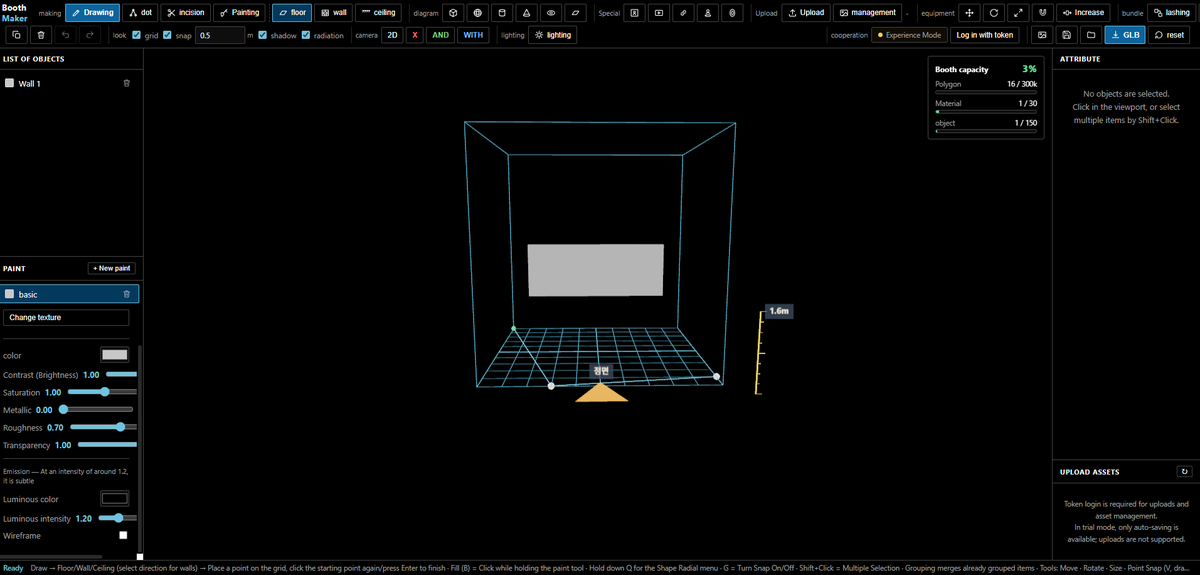Enable the Wireframe checkbox
The image size is (1200, 575).
pos(123,536)
